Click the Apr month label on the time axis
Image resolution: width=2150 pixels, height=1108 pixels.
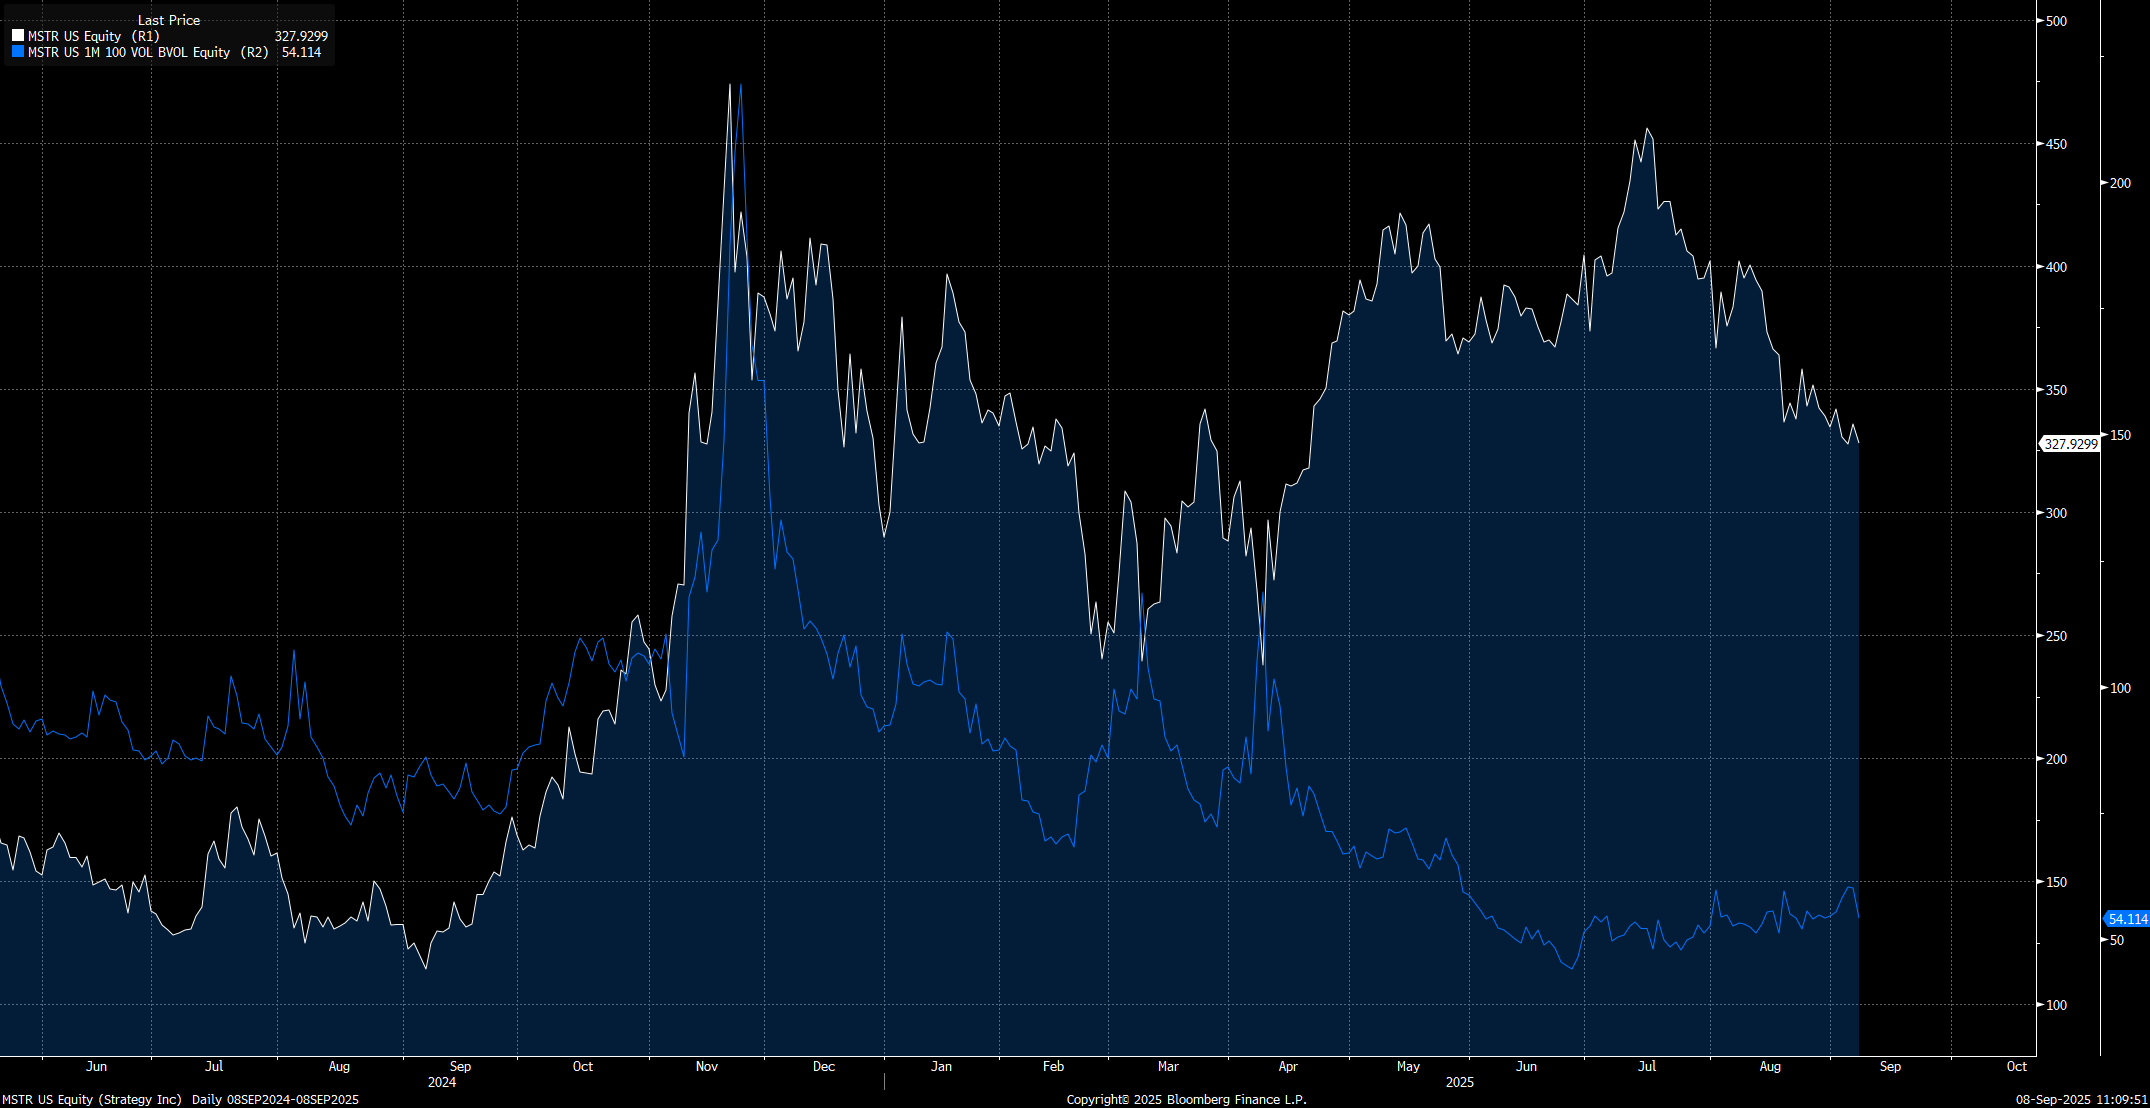(1288, 1066)
